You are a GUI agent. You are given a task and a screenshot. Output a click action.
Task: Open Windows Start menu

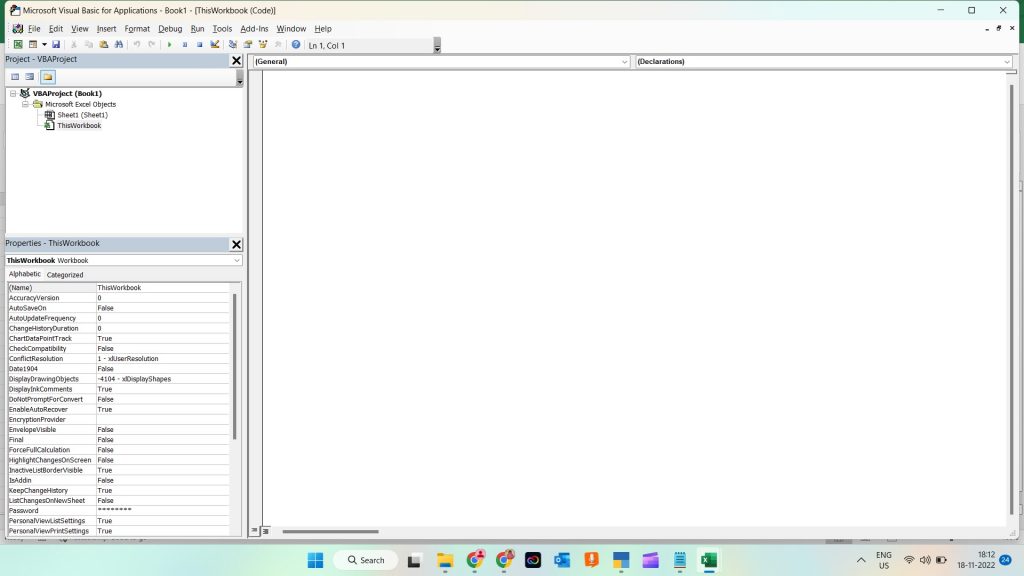(315, 560)
